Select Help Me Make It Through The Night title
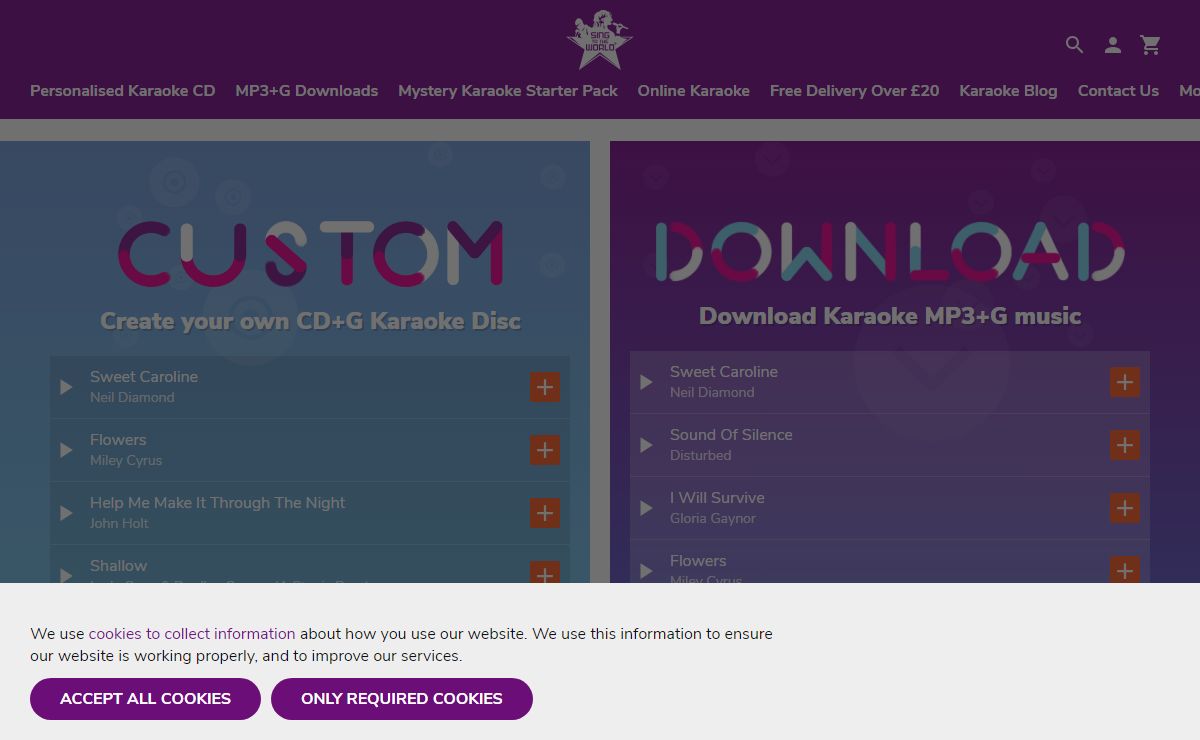The image size is (1200, 740). pos(218,503)
